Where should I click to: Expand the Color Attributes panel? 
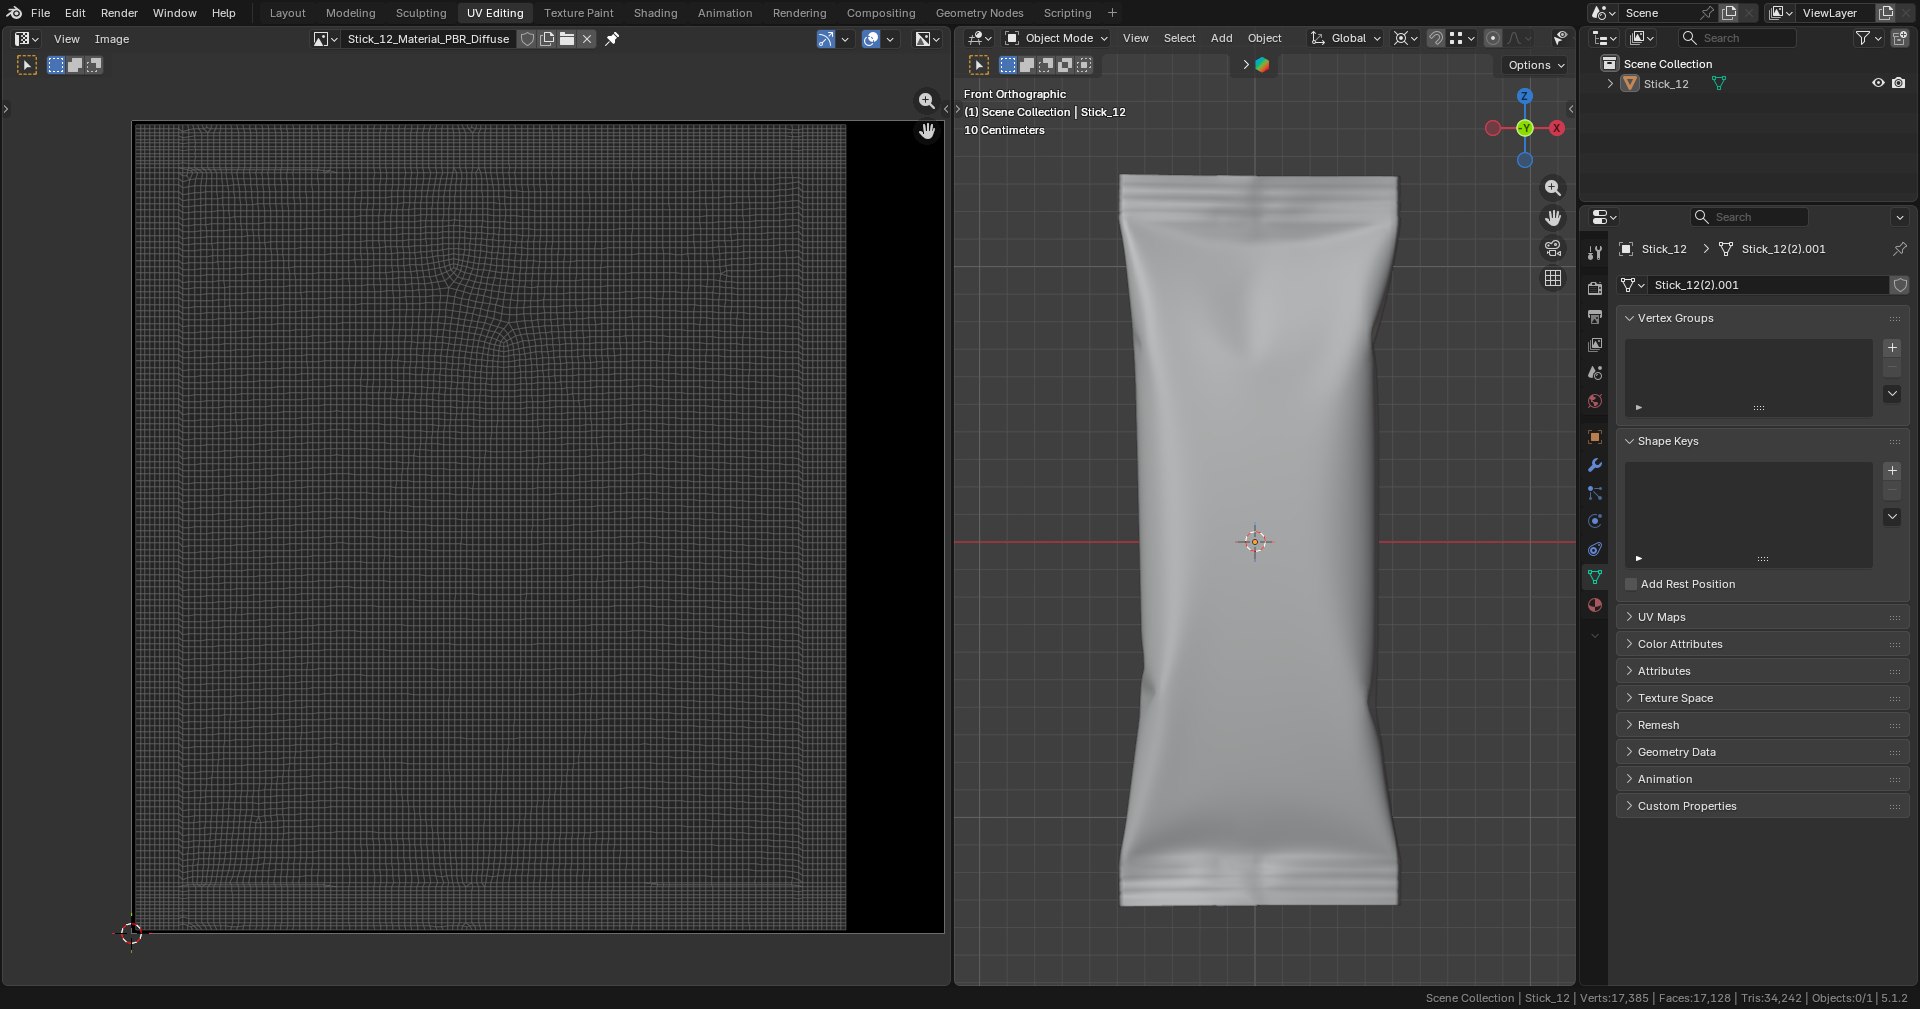[x=1762, y=644]
